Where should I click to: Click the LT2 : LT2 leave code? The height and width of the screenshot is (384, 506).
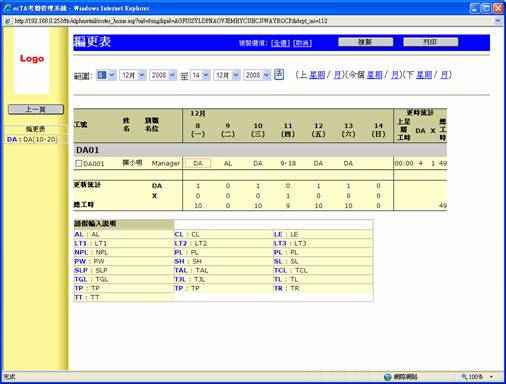pos(191,243)
